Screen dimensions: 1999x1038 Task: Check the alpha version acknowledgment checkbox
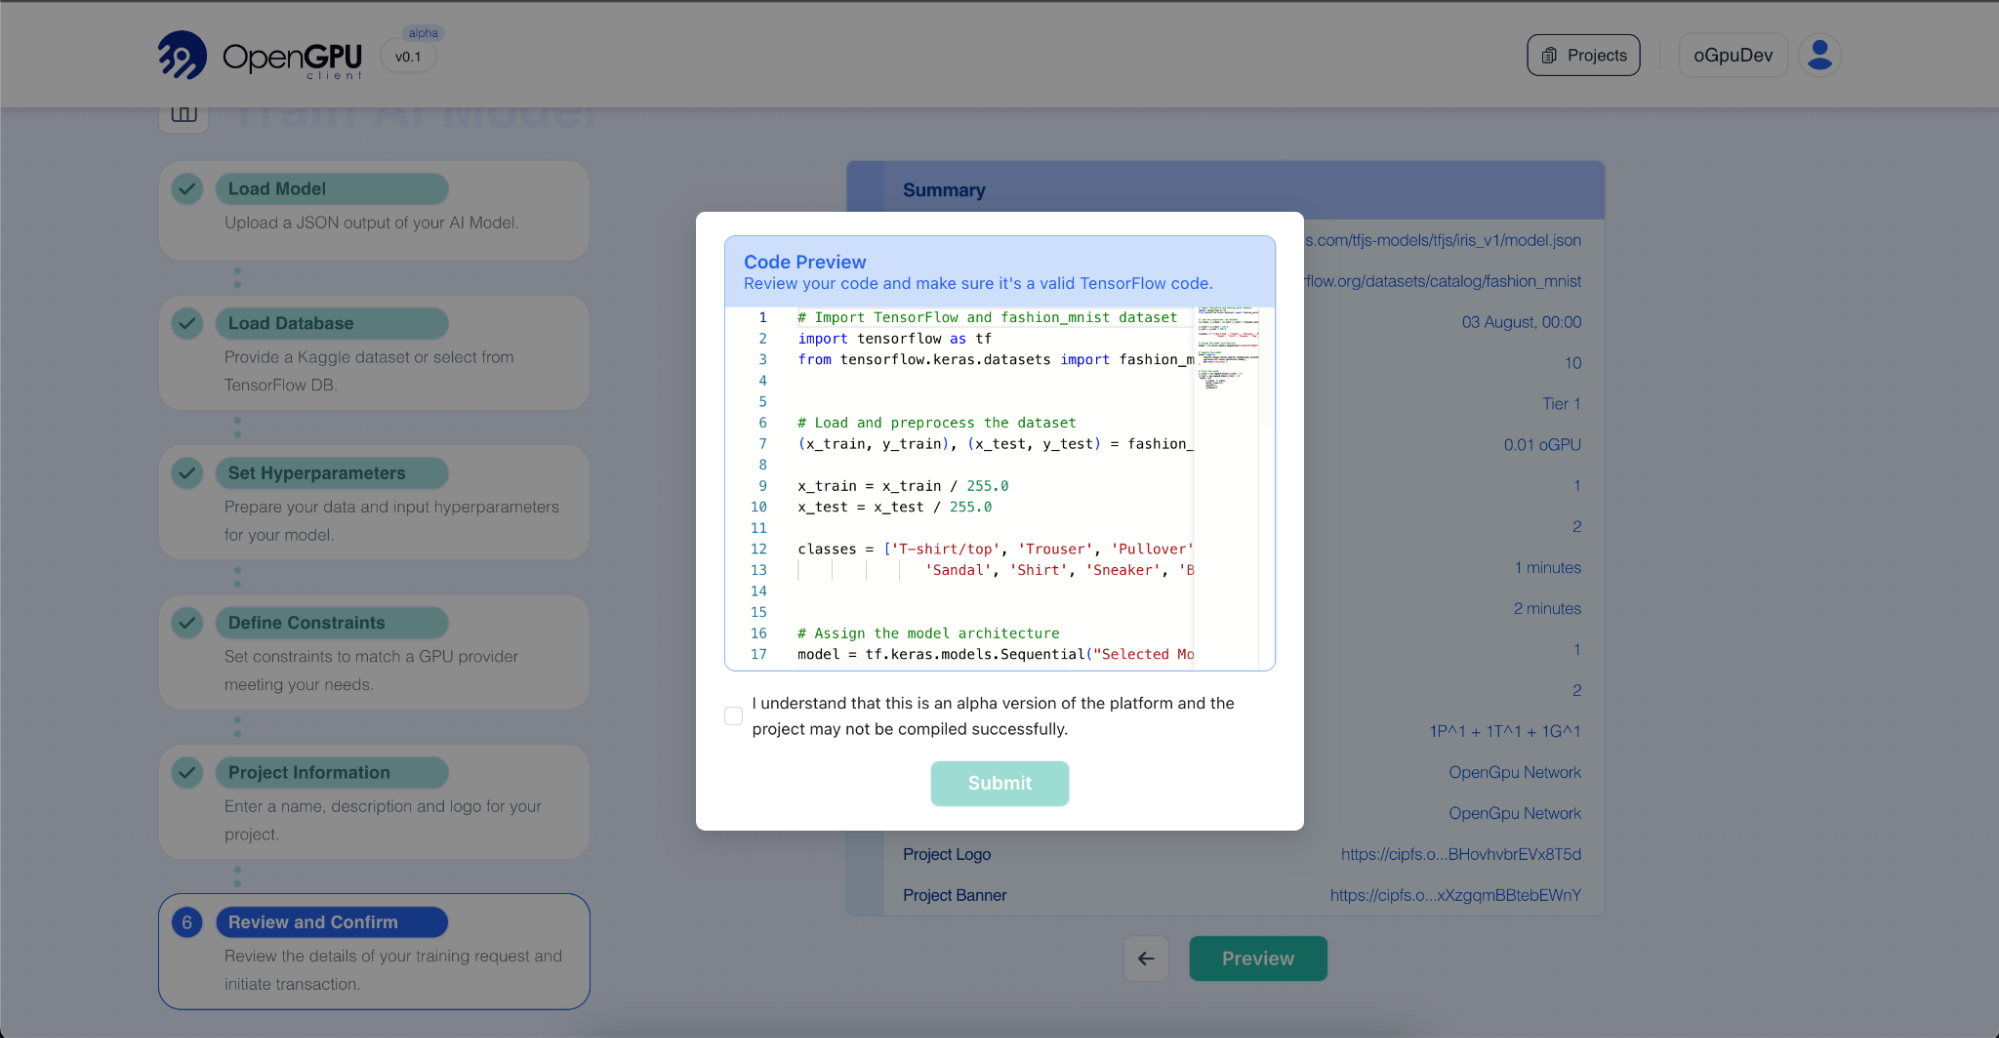click(733, 716)
